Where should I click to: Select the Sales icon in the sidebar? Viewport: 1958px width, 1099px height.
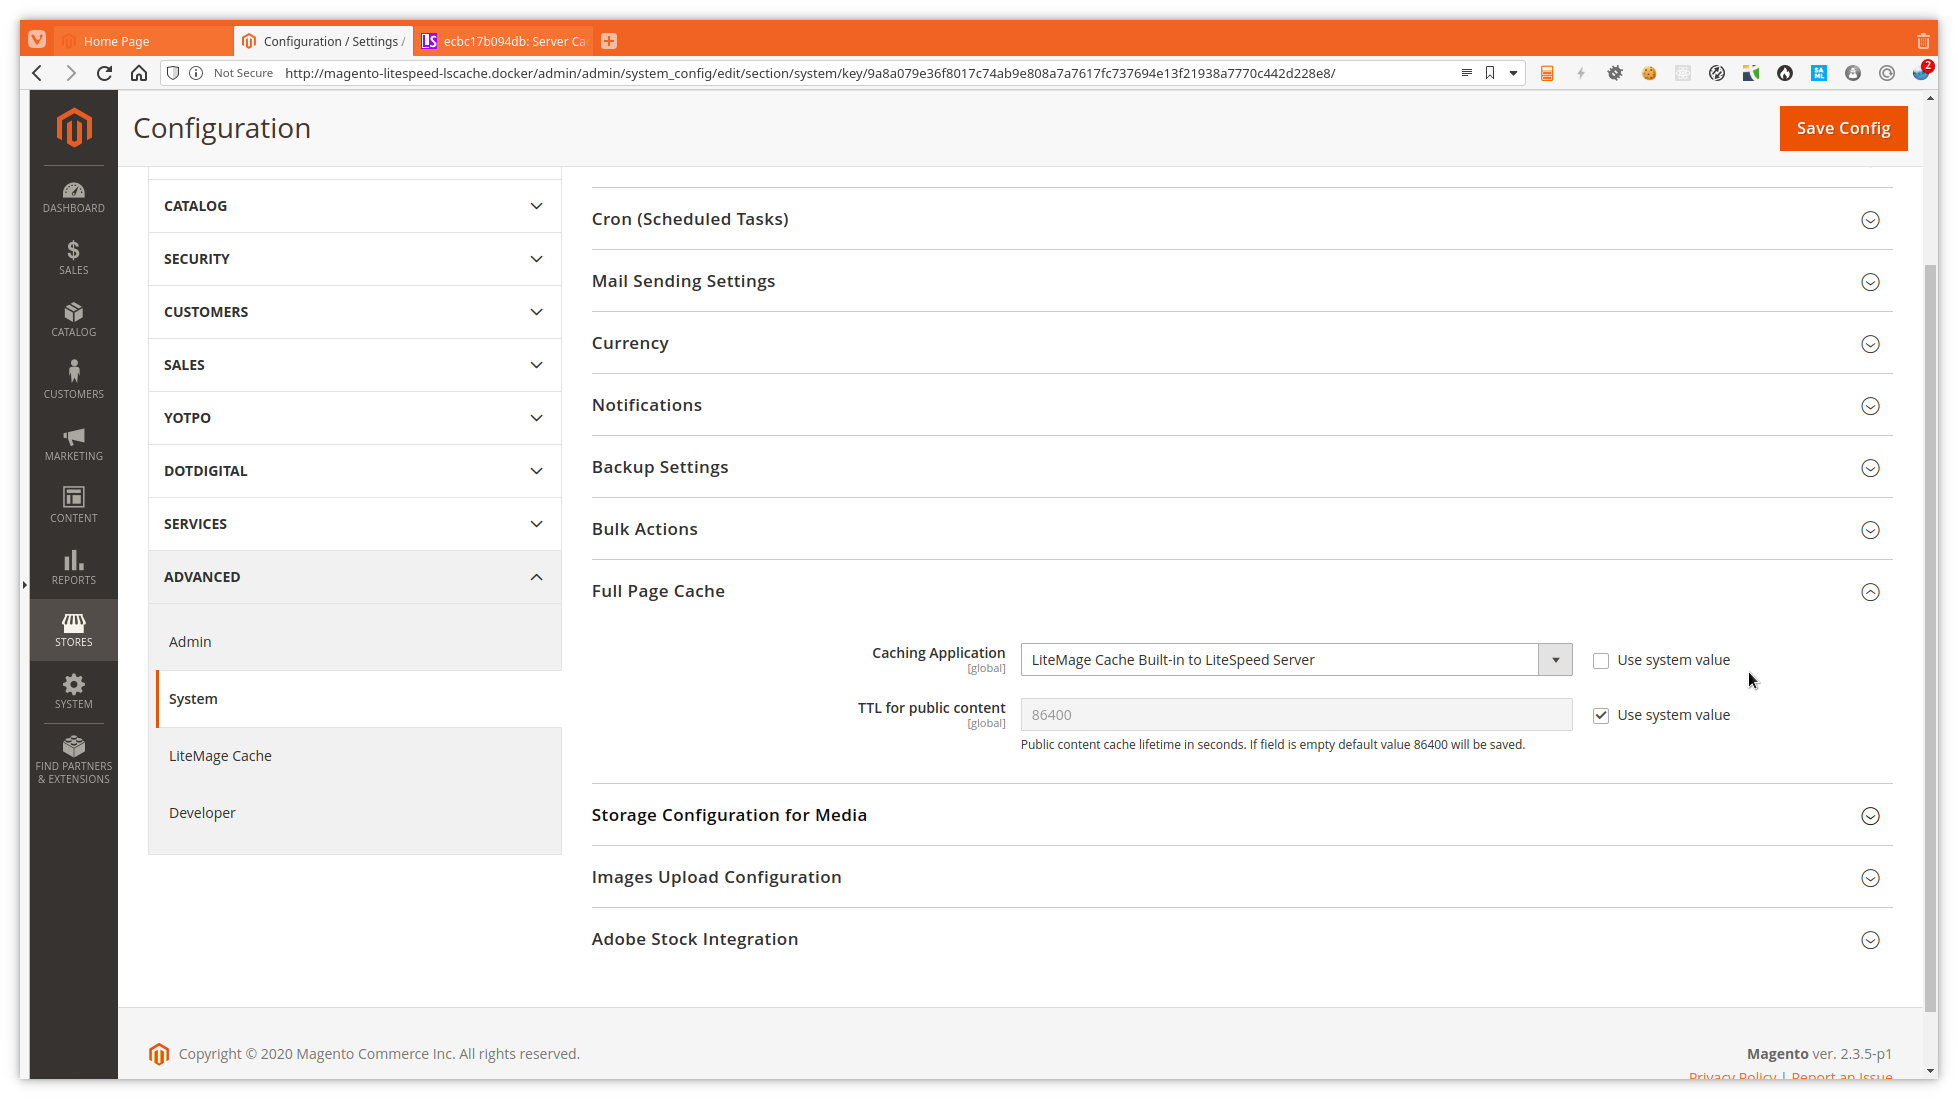click(73, 257)
